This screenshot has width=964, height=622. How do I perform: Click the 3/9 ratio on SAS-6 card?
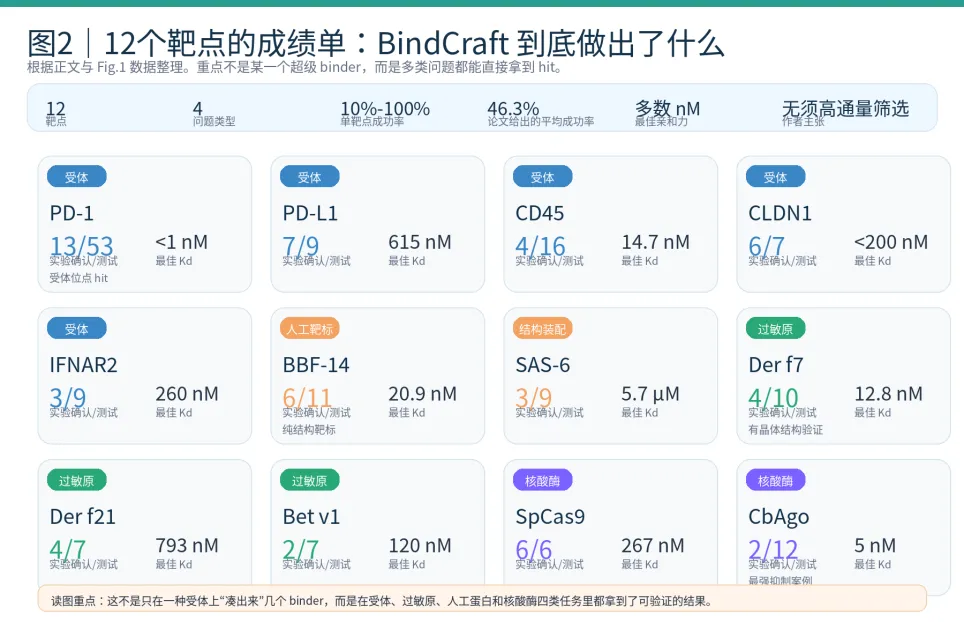534,398
